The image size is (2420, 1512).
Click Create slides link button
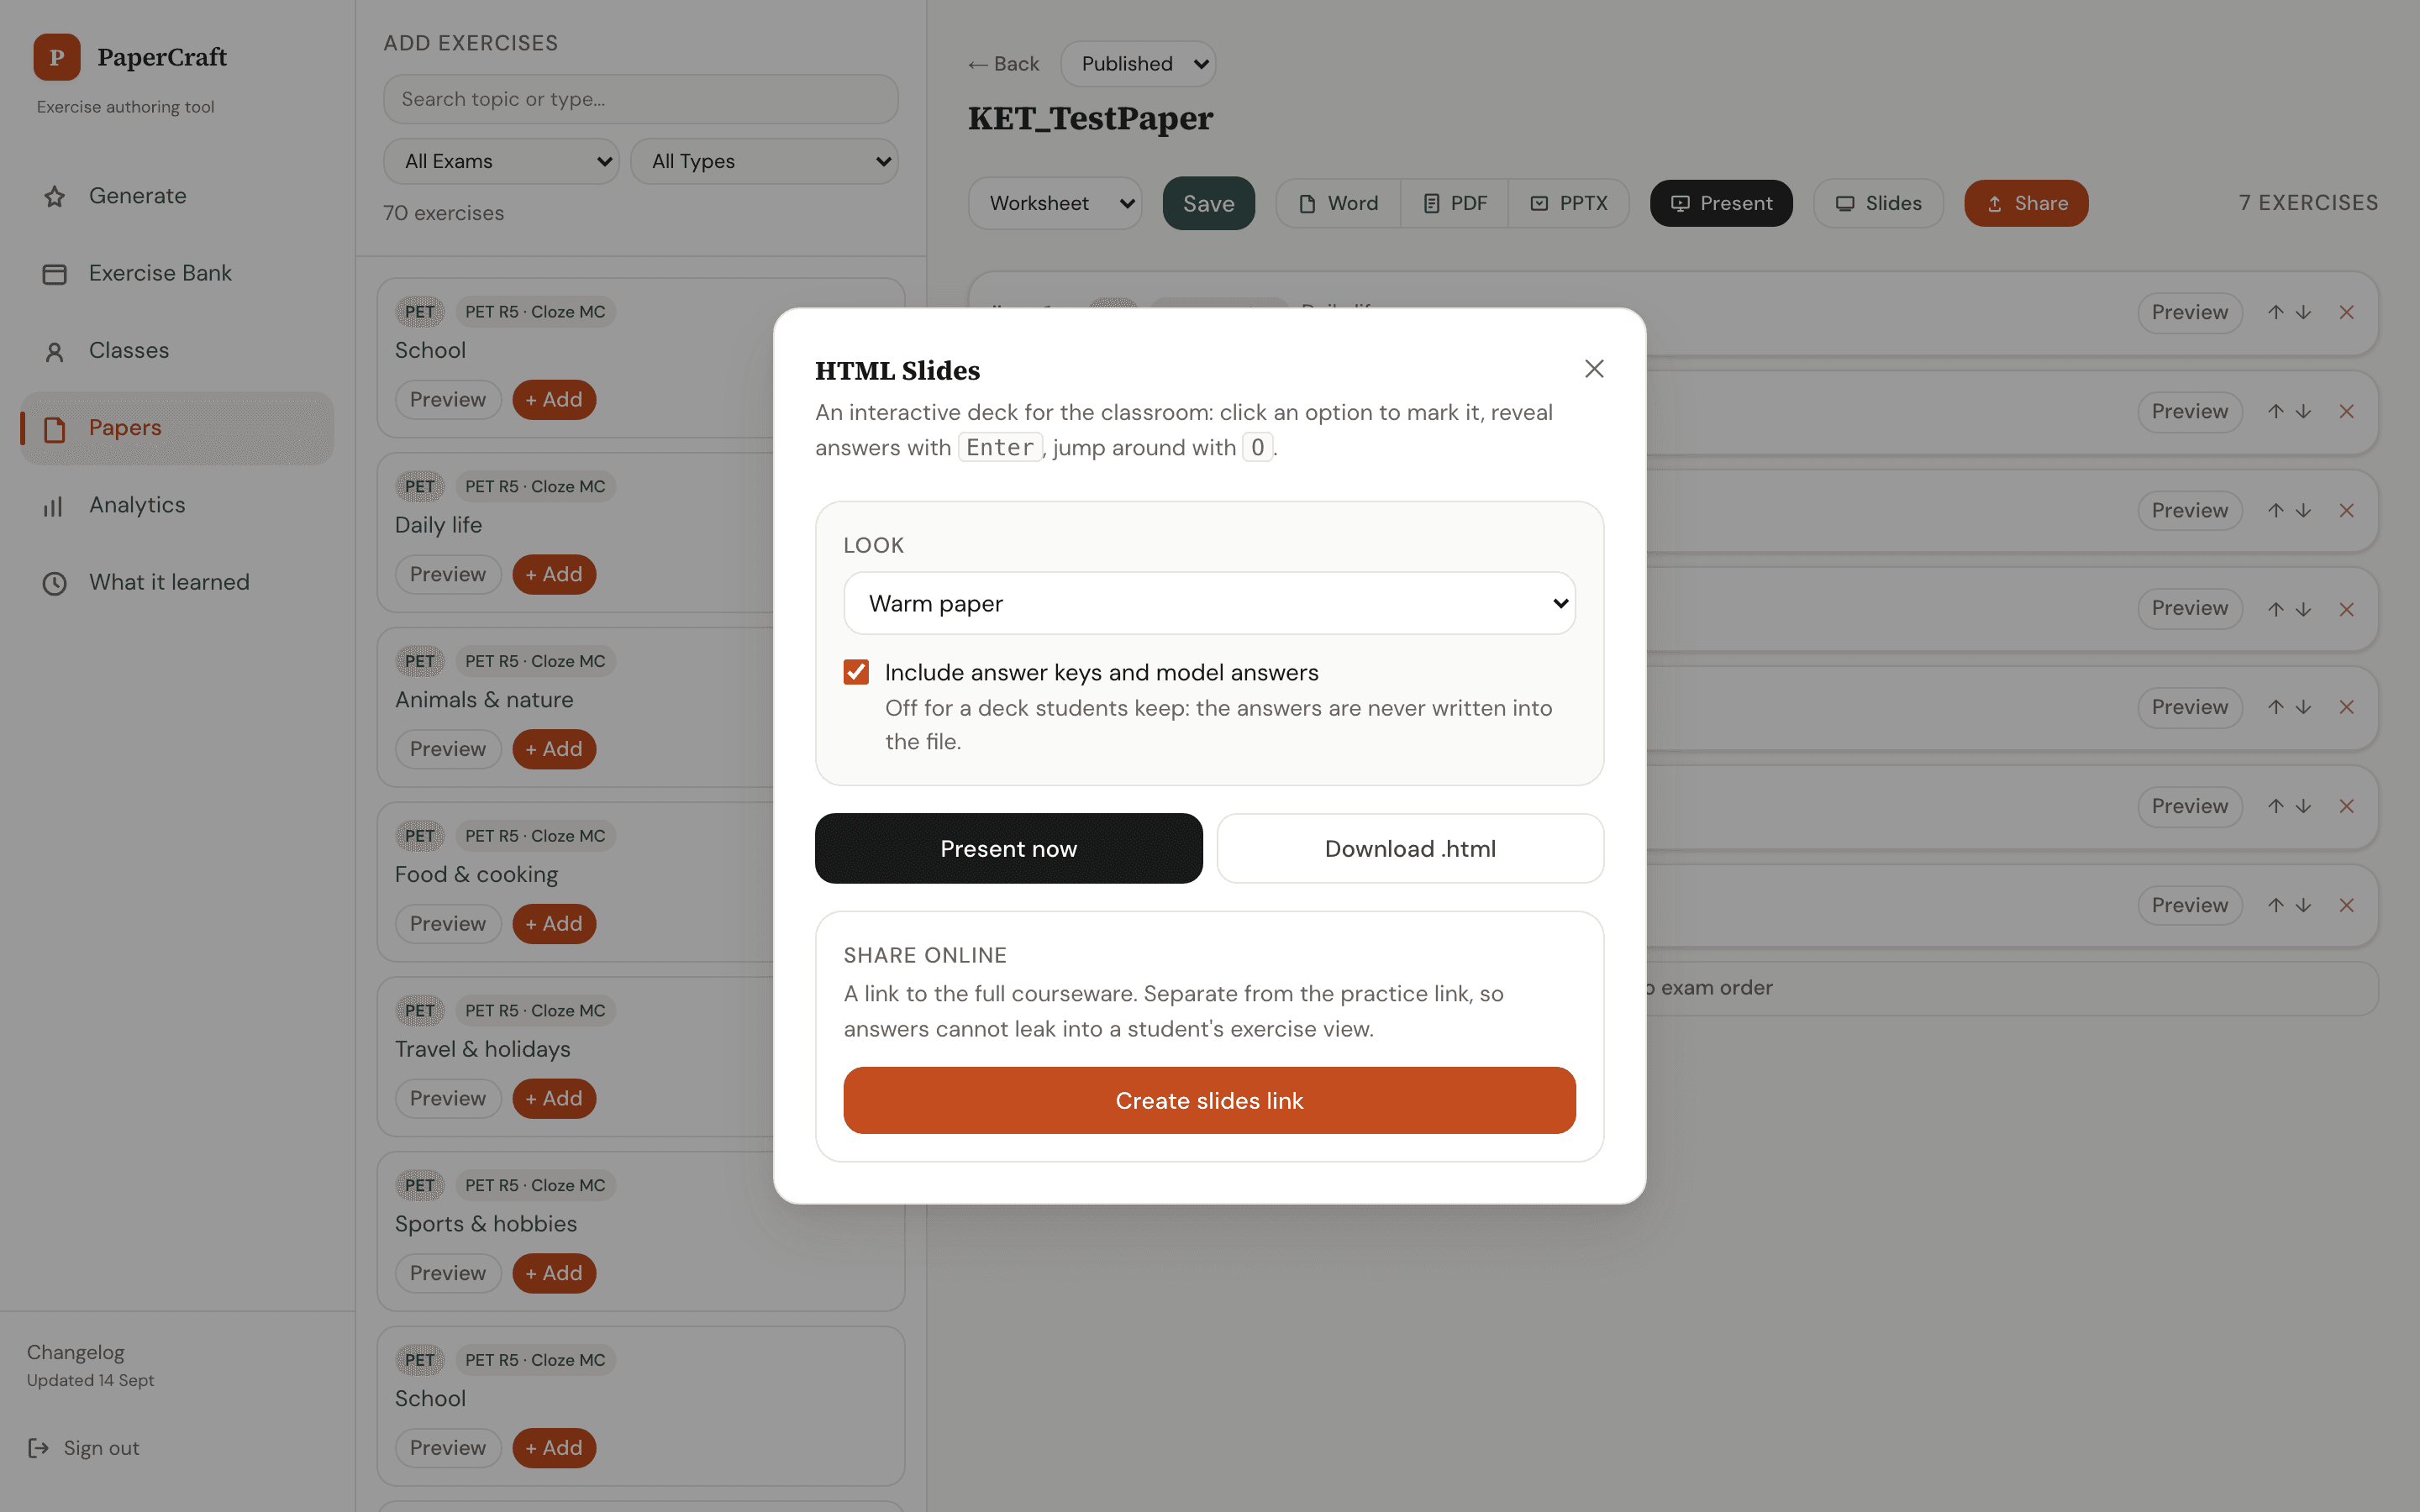pyautogui.click(x=1209, y=1100)
